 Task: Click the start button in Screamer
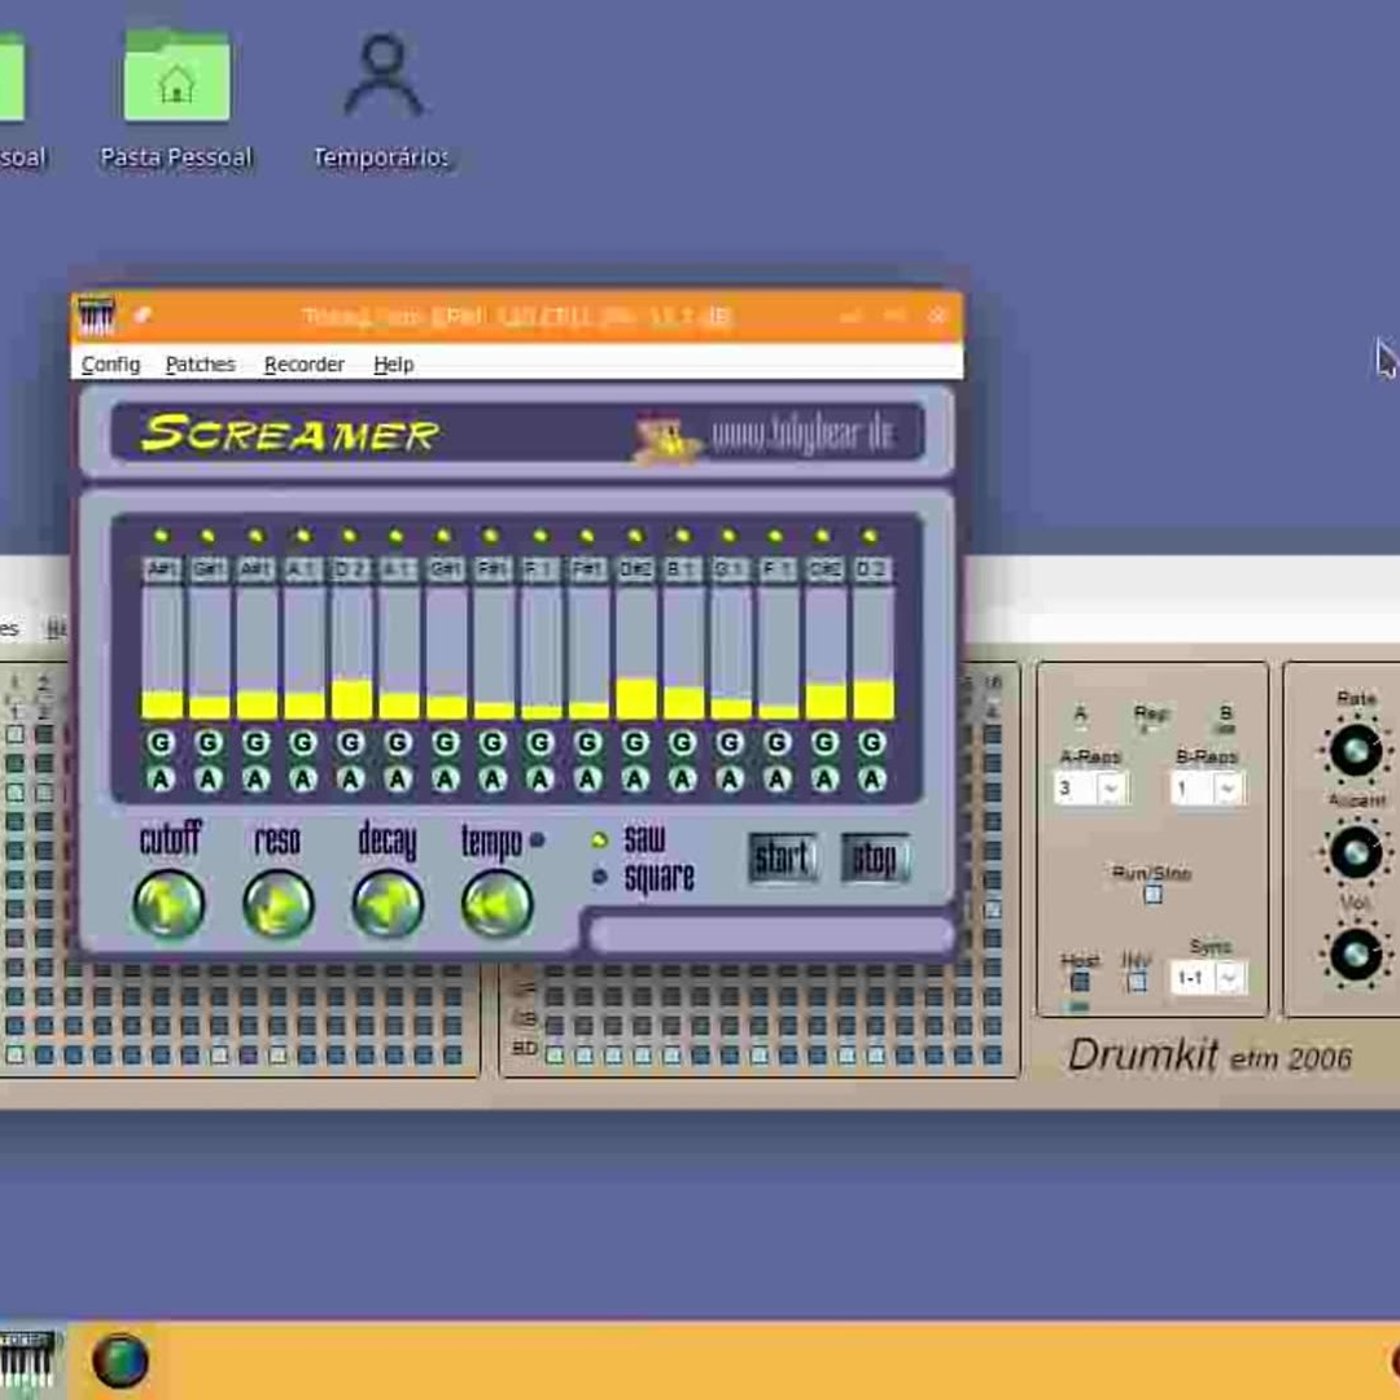pyautogui.click(x=783, y=857)
